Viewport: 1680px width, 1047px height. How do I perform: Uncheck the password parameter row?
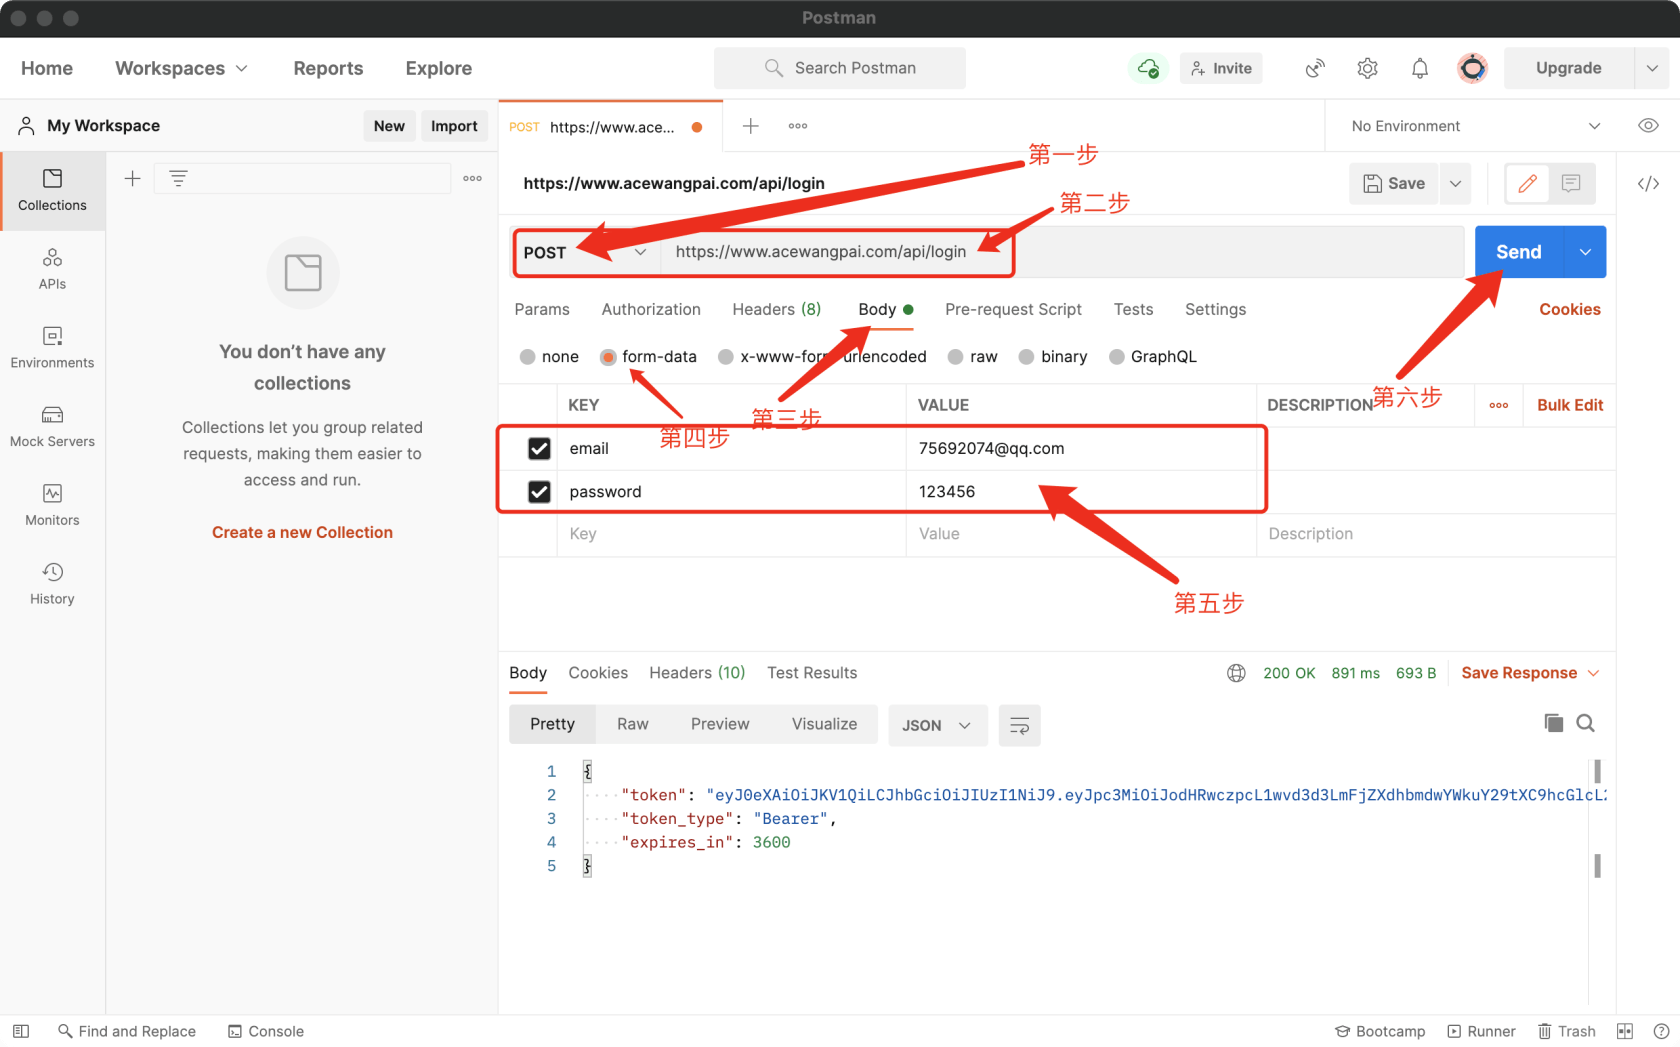point(539,491)
